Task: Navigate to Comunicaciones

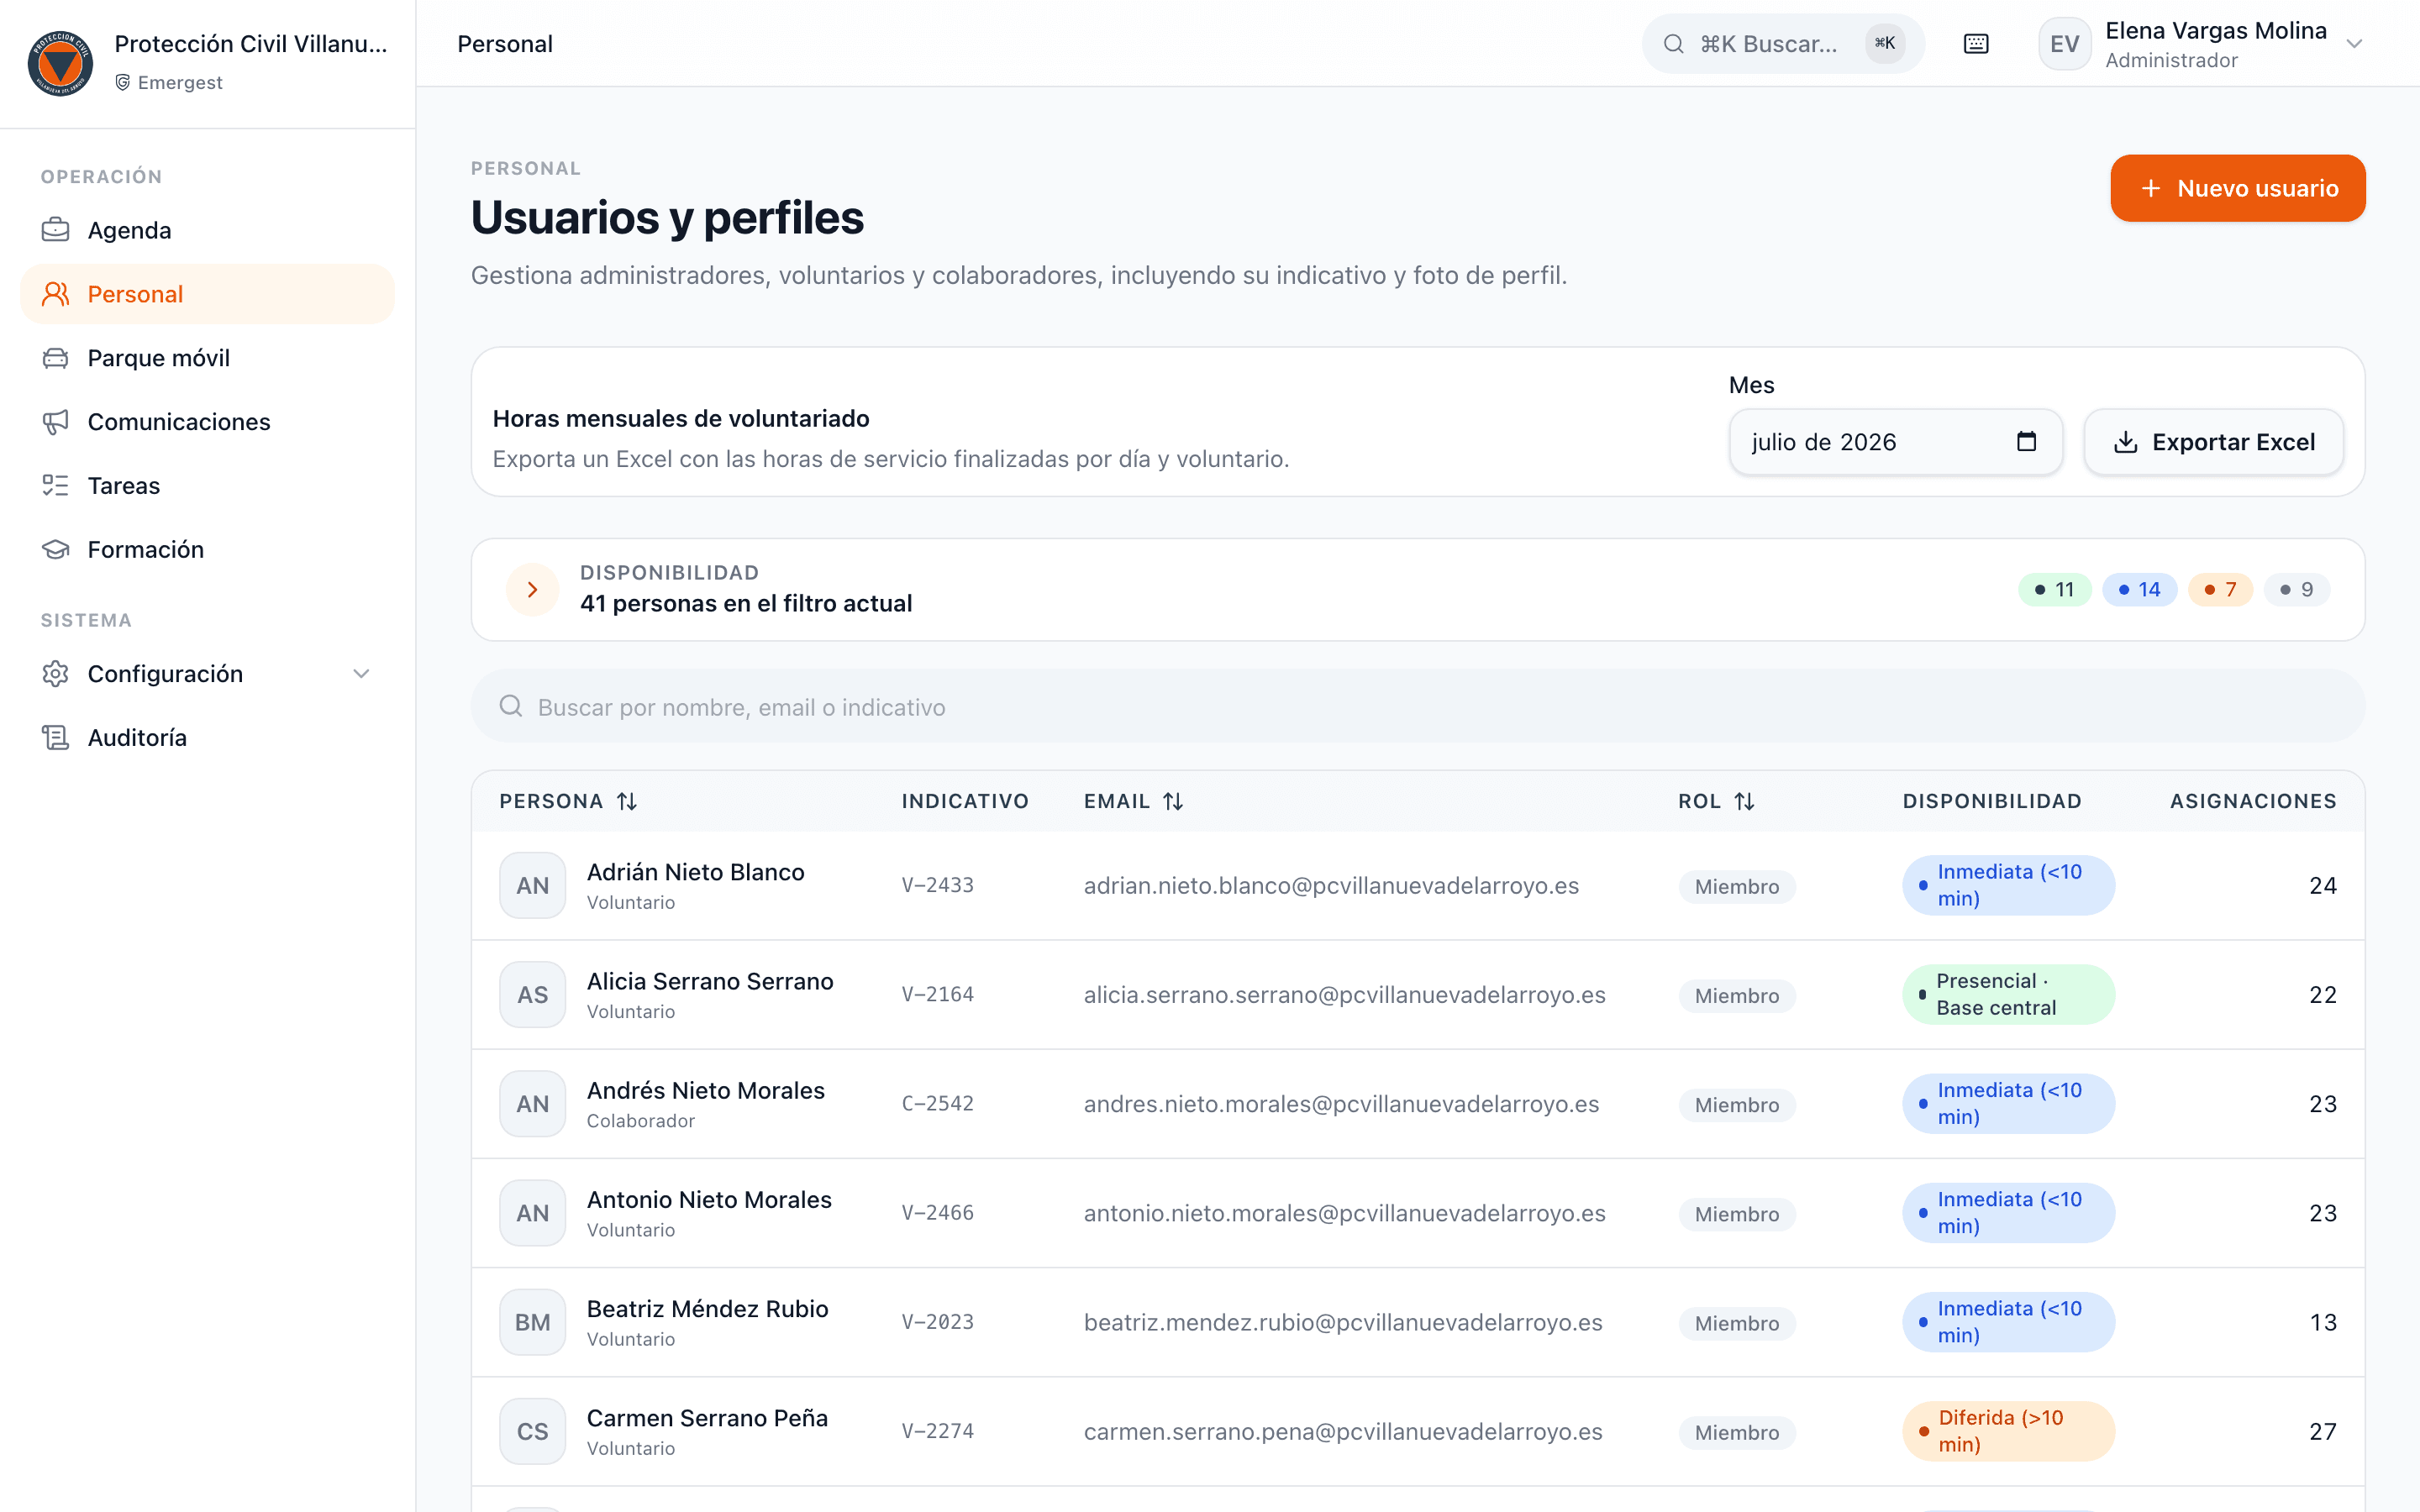Action: click(207, 422)
